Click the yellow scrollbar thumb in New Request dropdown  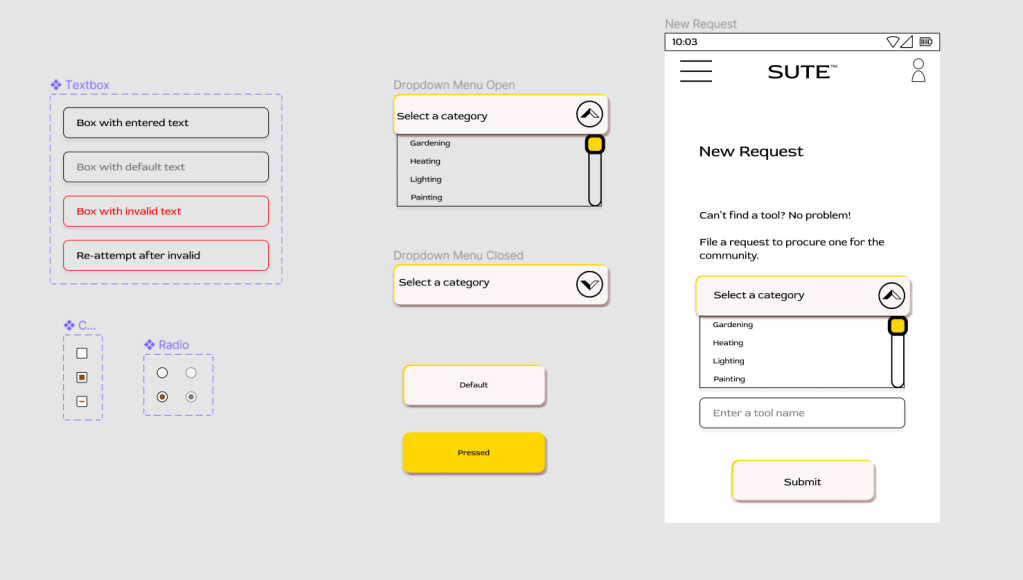[x=897, y=326]
